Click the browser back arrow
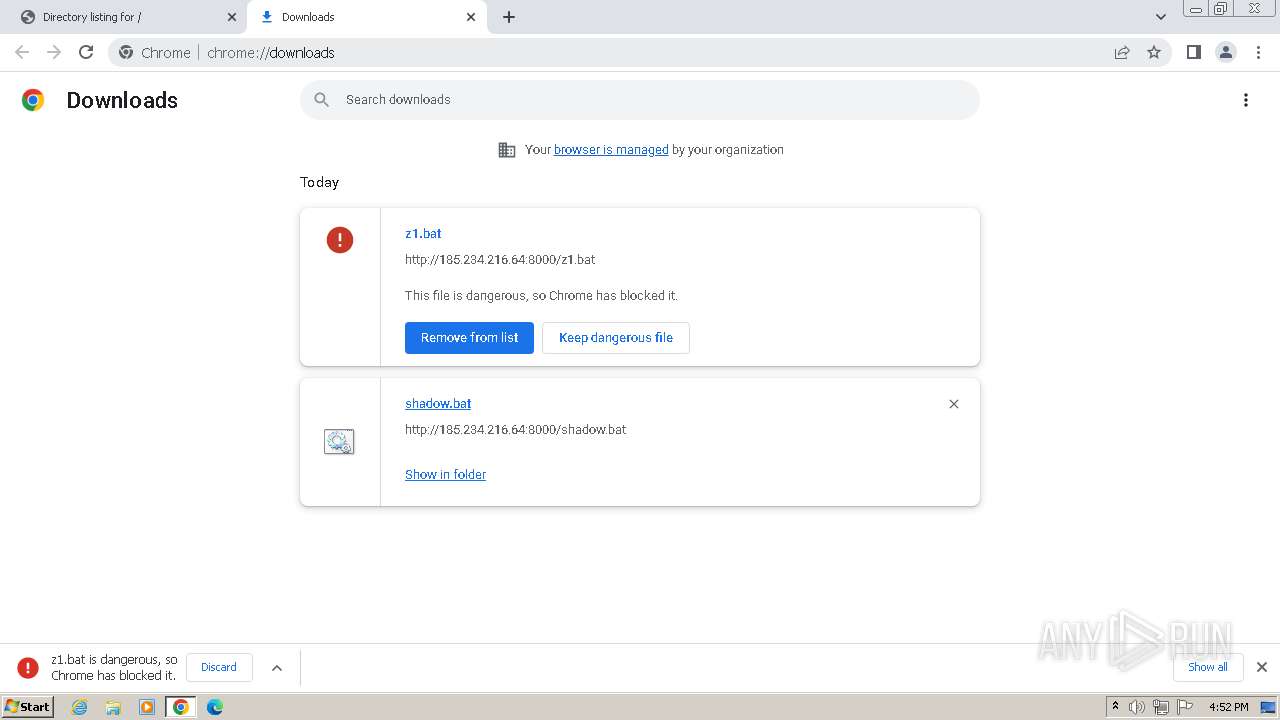The image size is (1280, 720). (22, 52)
